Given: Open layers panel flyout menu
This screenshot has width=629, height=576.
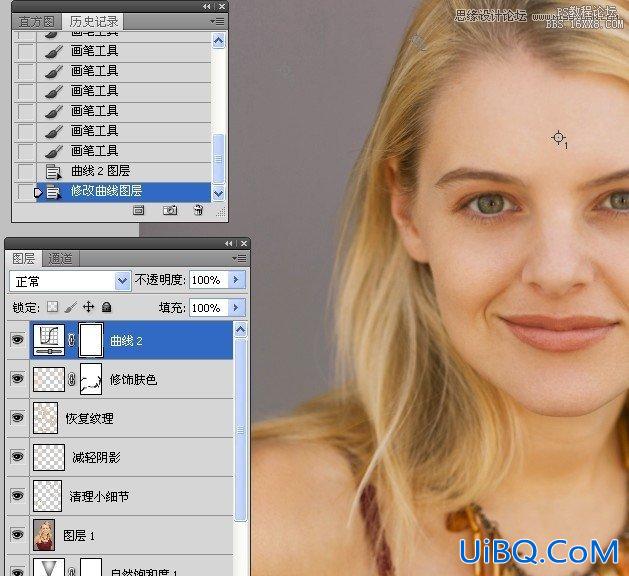Looking at the screenshot, I should click(239, 258).
